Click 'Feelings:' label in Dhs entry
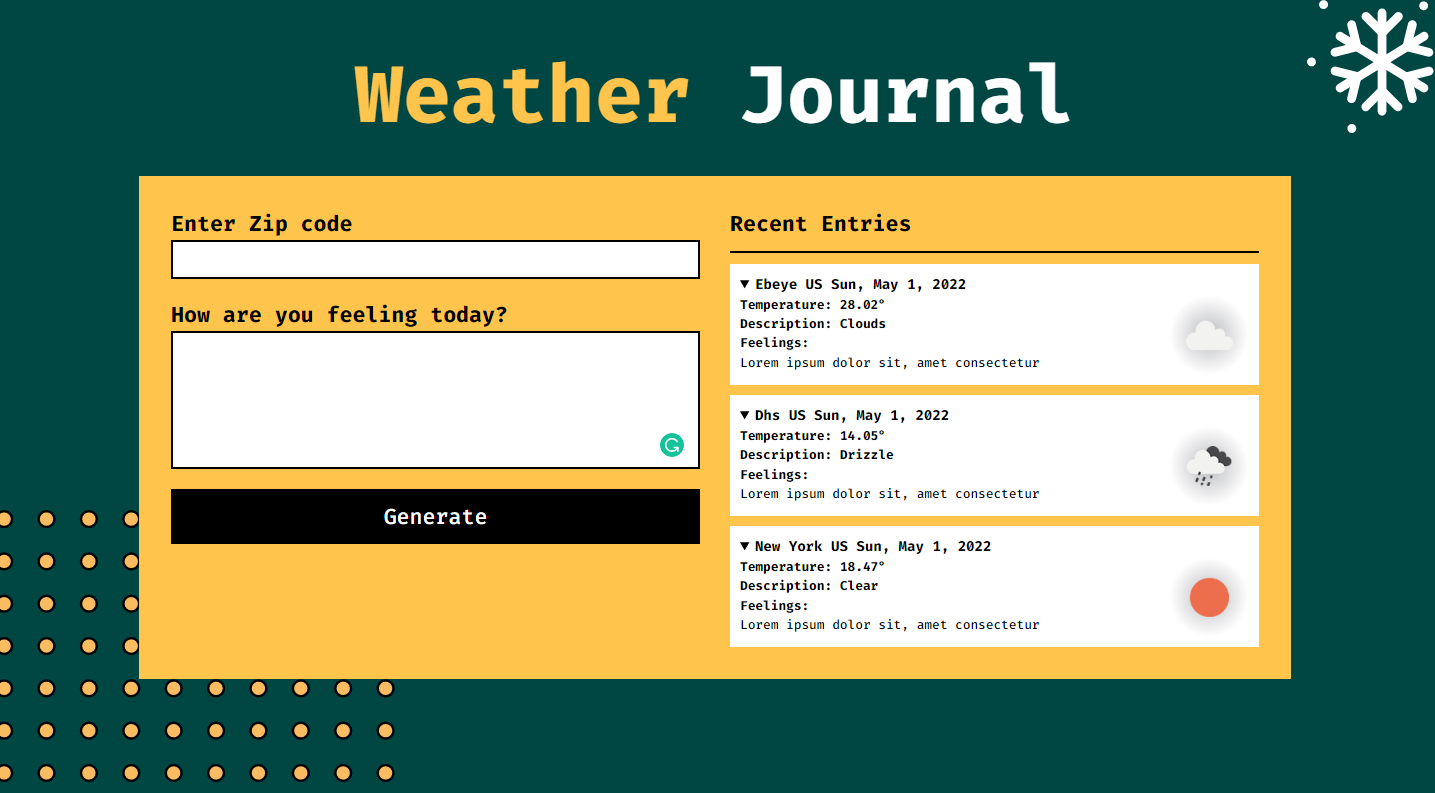This screenshot has width=1435, height=793. click(x=774, y=475)
